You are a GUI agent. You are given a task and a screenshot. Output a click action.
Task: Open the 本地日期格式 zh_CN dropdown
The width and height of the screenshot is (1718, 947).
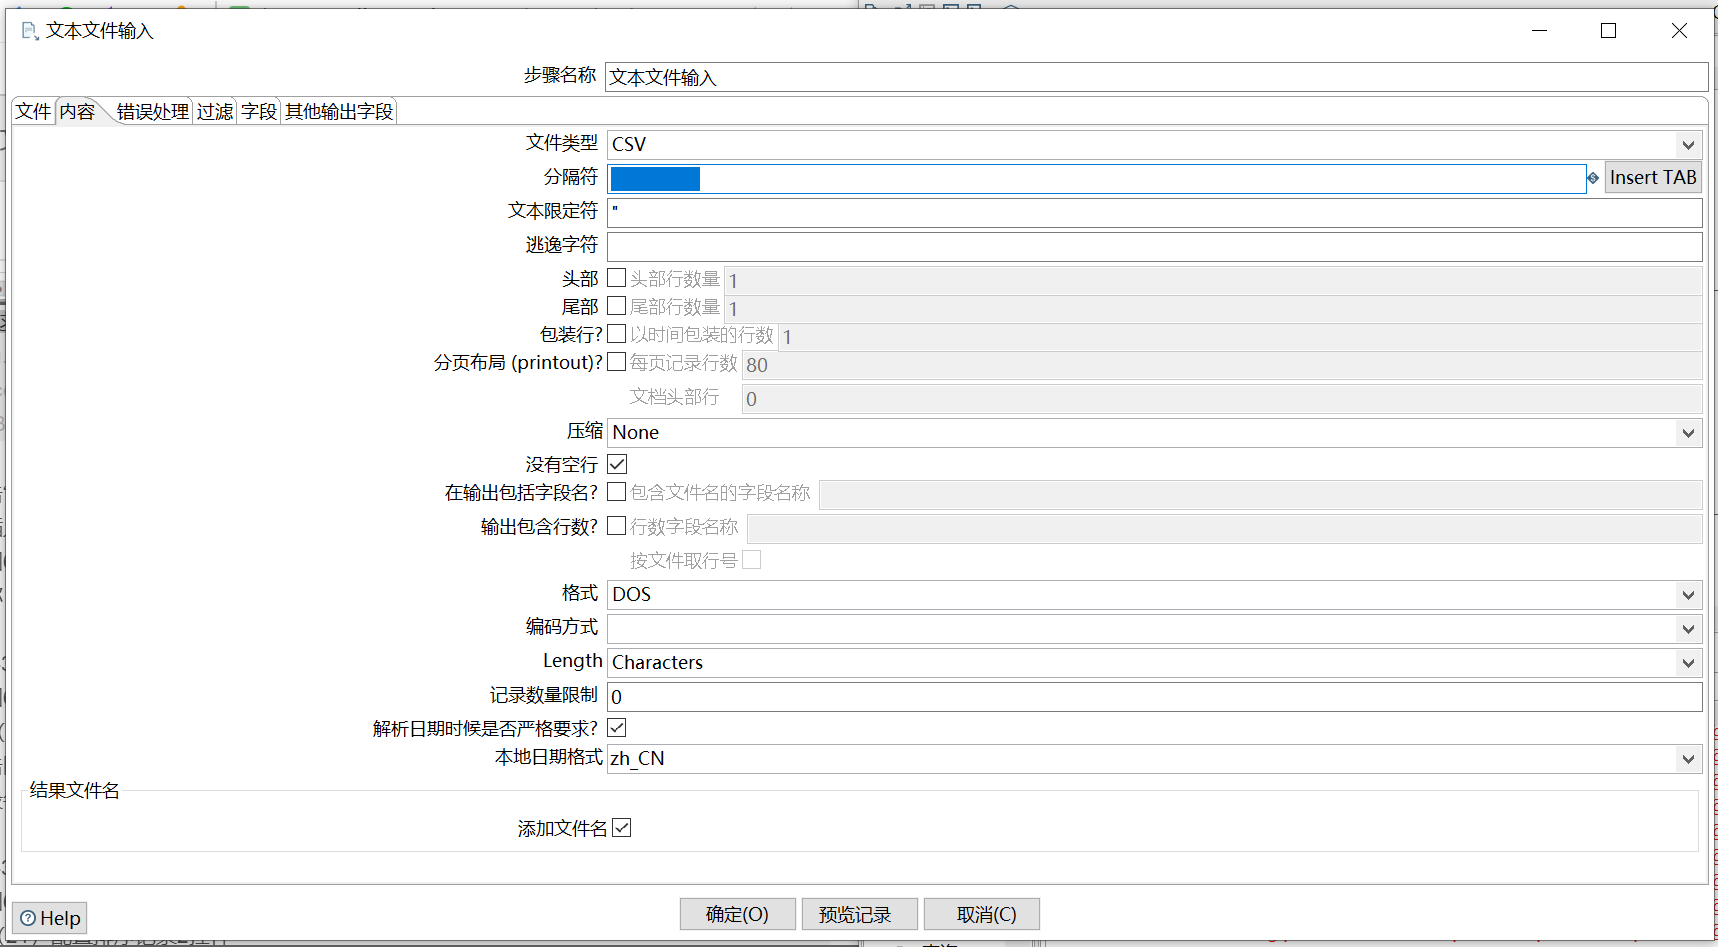point(1688,759)
